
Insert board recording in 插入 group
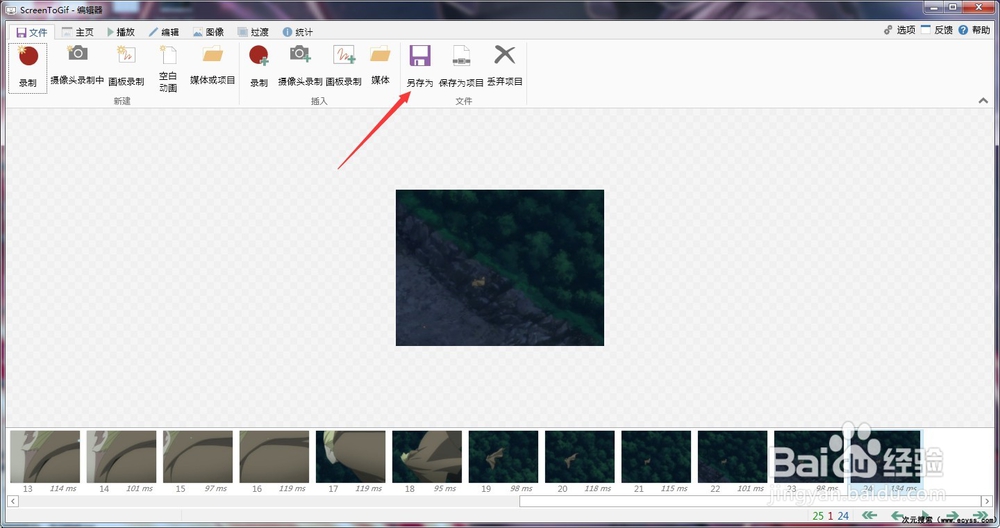pyautogui.click(x=344, y=67)
